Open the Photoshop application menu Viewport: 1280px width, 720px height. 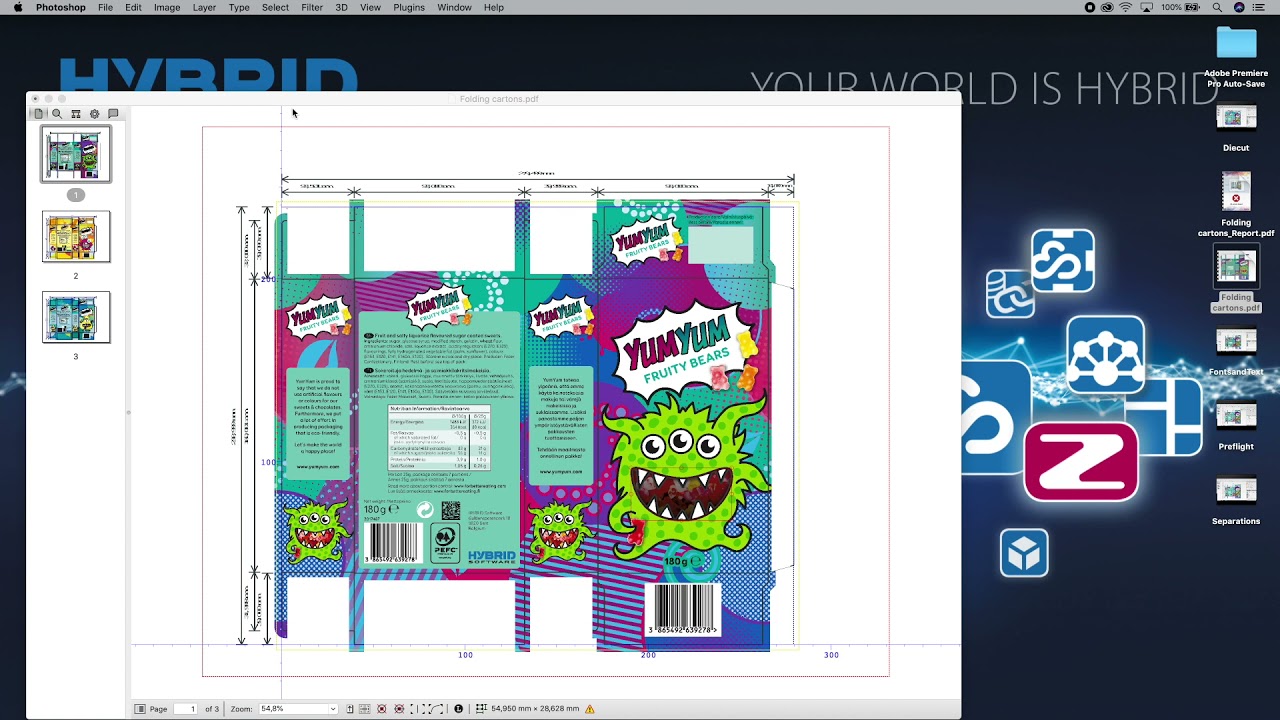pos(61,7)
